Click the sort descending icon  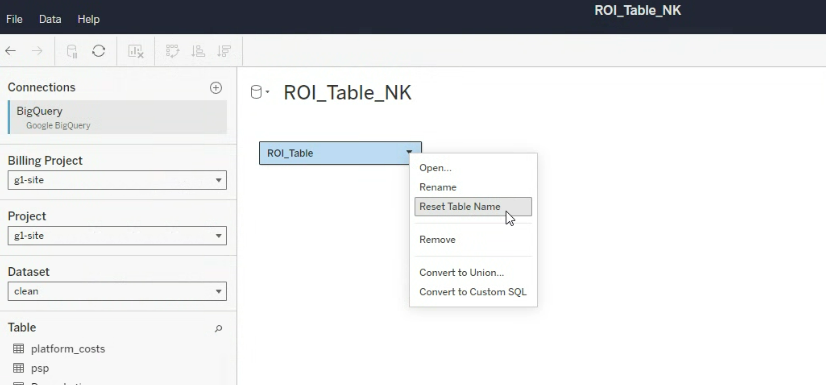click(x=224, y=51)
